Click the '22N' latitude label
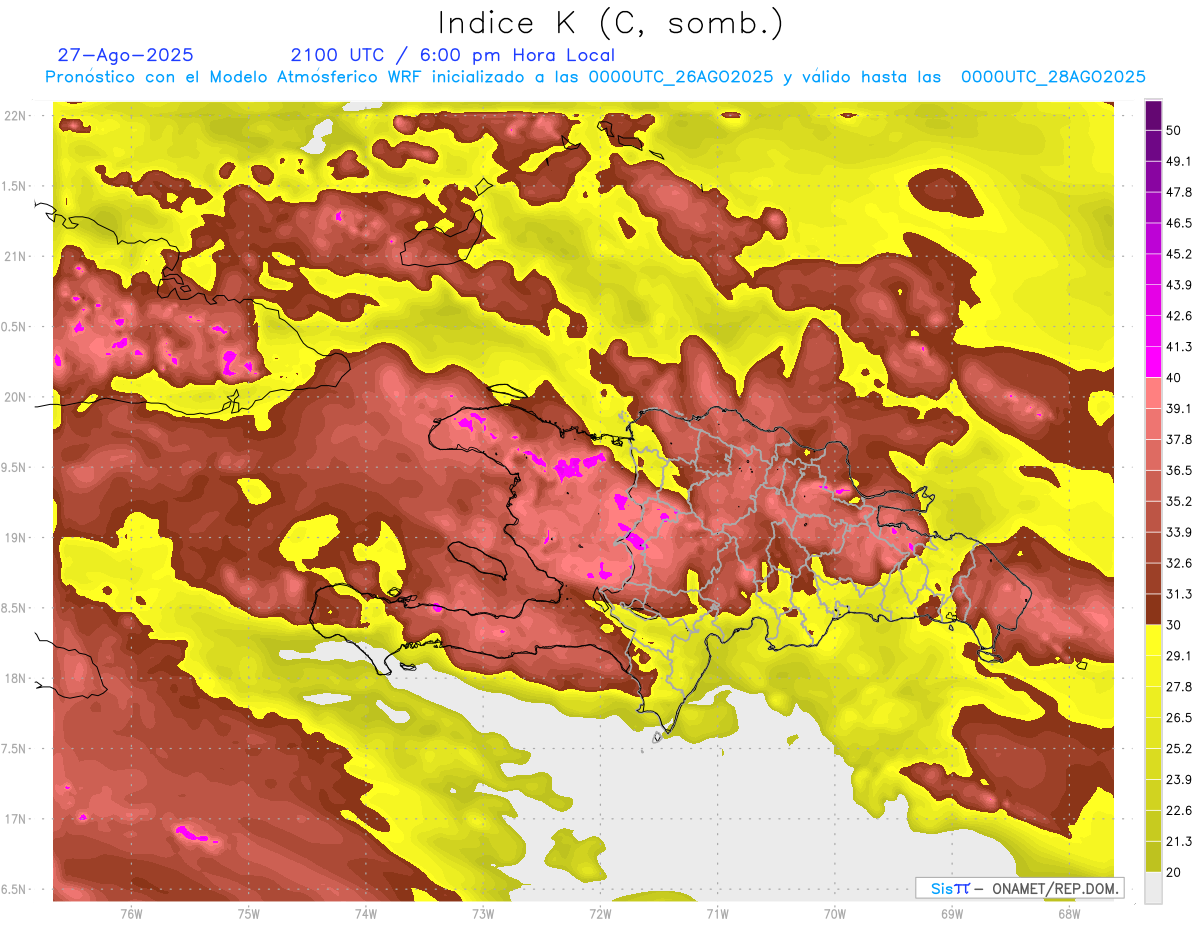Image resolution: width=1200 pixels, height=927 pixels. tap(17, 116)
